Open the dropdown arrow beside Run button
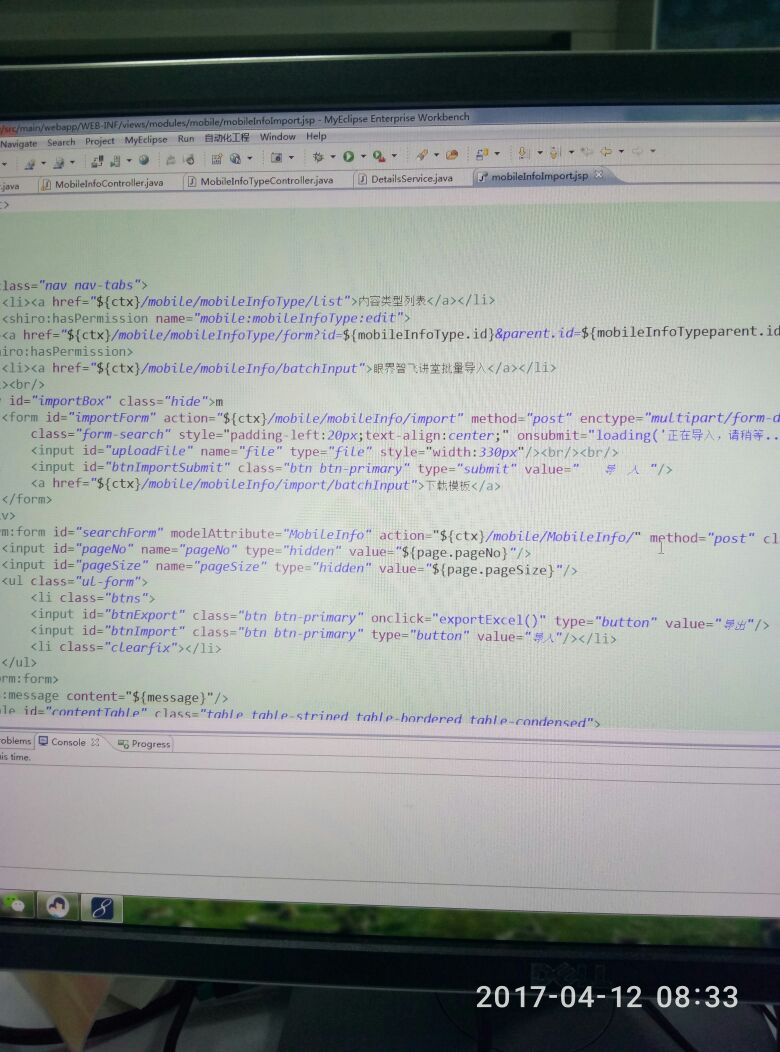780x1052 pixels. coord(362,157)
